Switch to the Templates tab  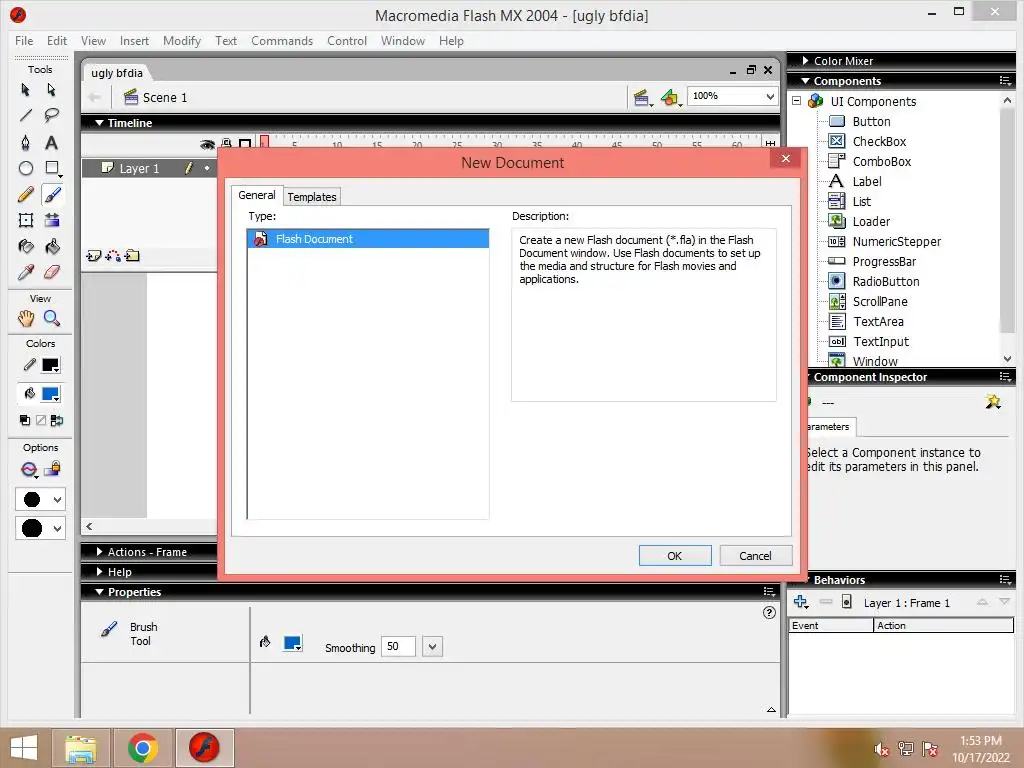pos(312,197)
